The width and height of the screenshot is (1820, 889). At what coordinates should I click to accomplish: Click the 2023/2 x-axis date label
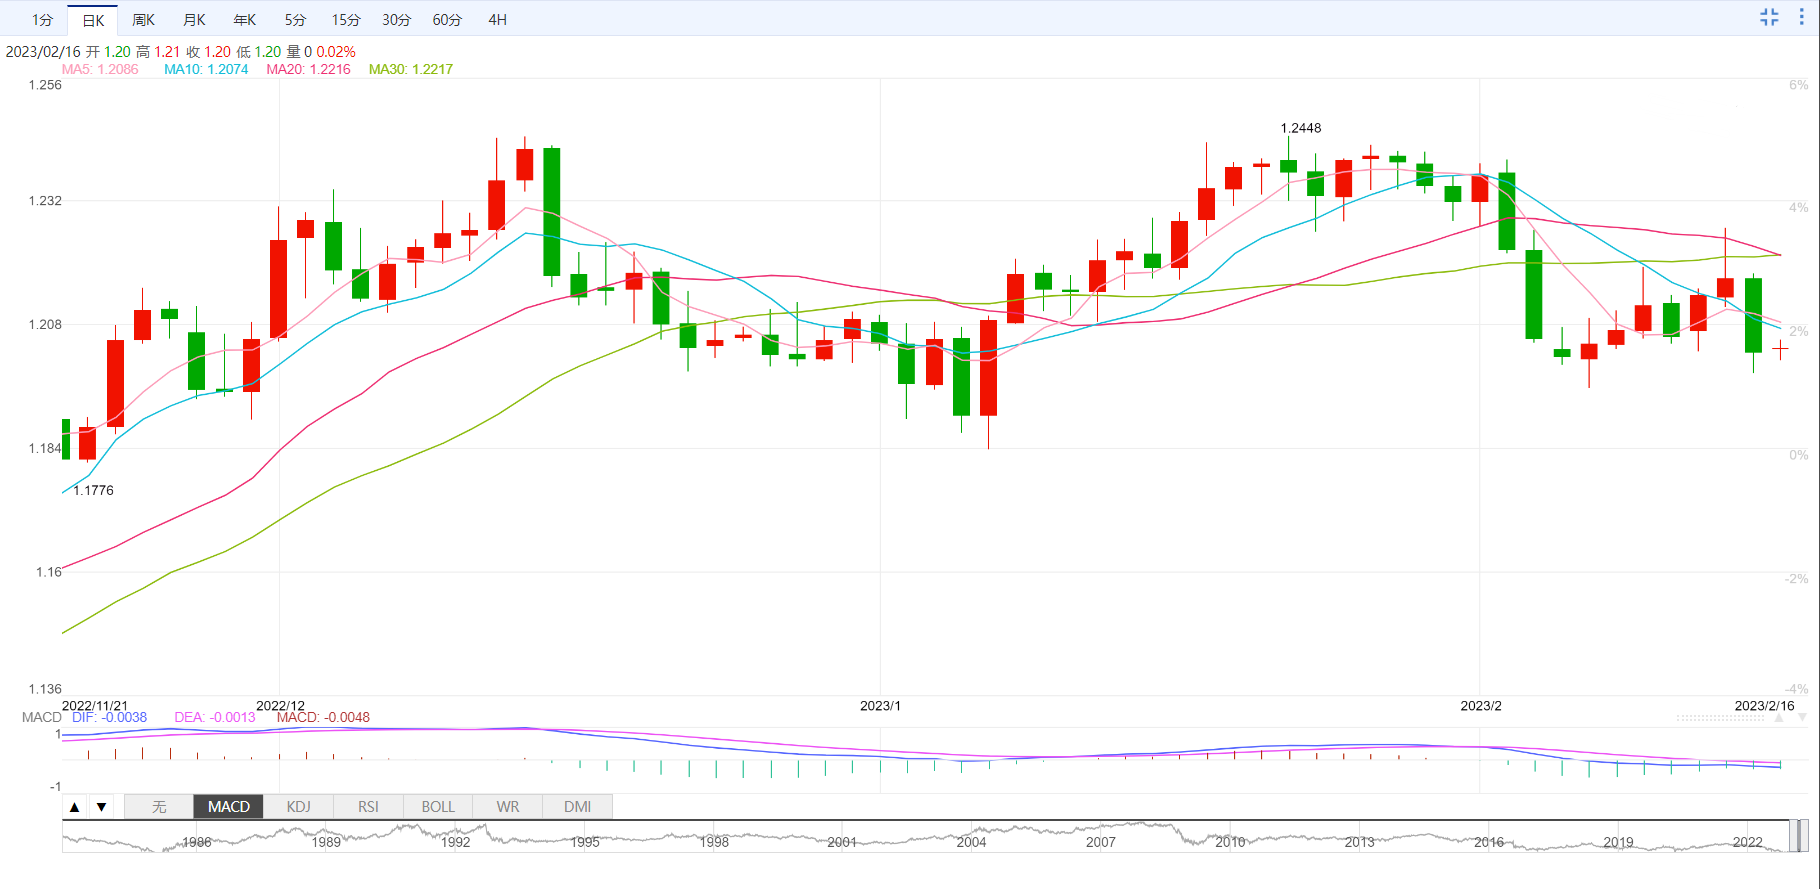(1481, 705)
